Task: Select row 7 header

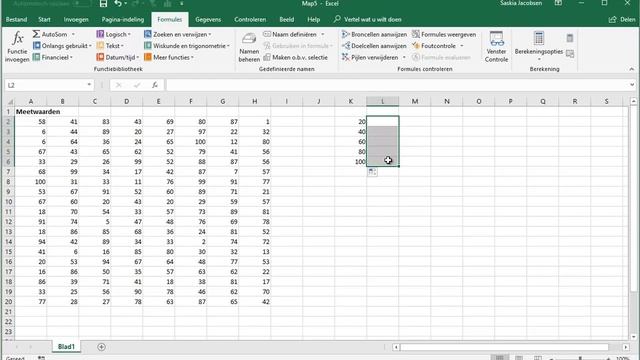Action: (x=8, y=172)
